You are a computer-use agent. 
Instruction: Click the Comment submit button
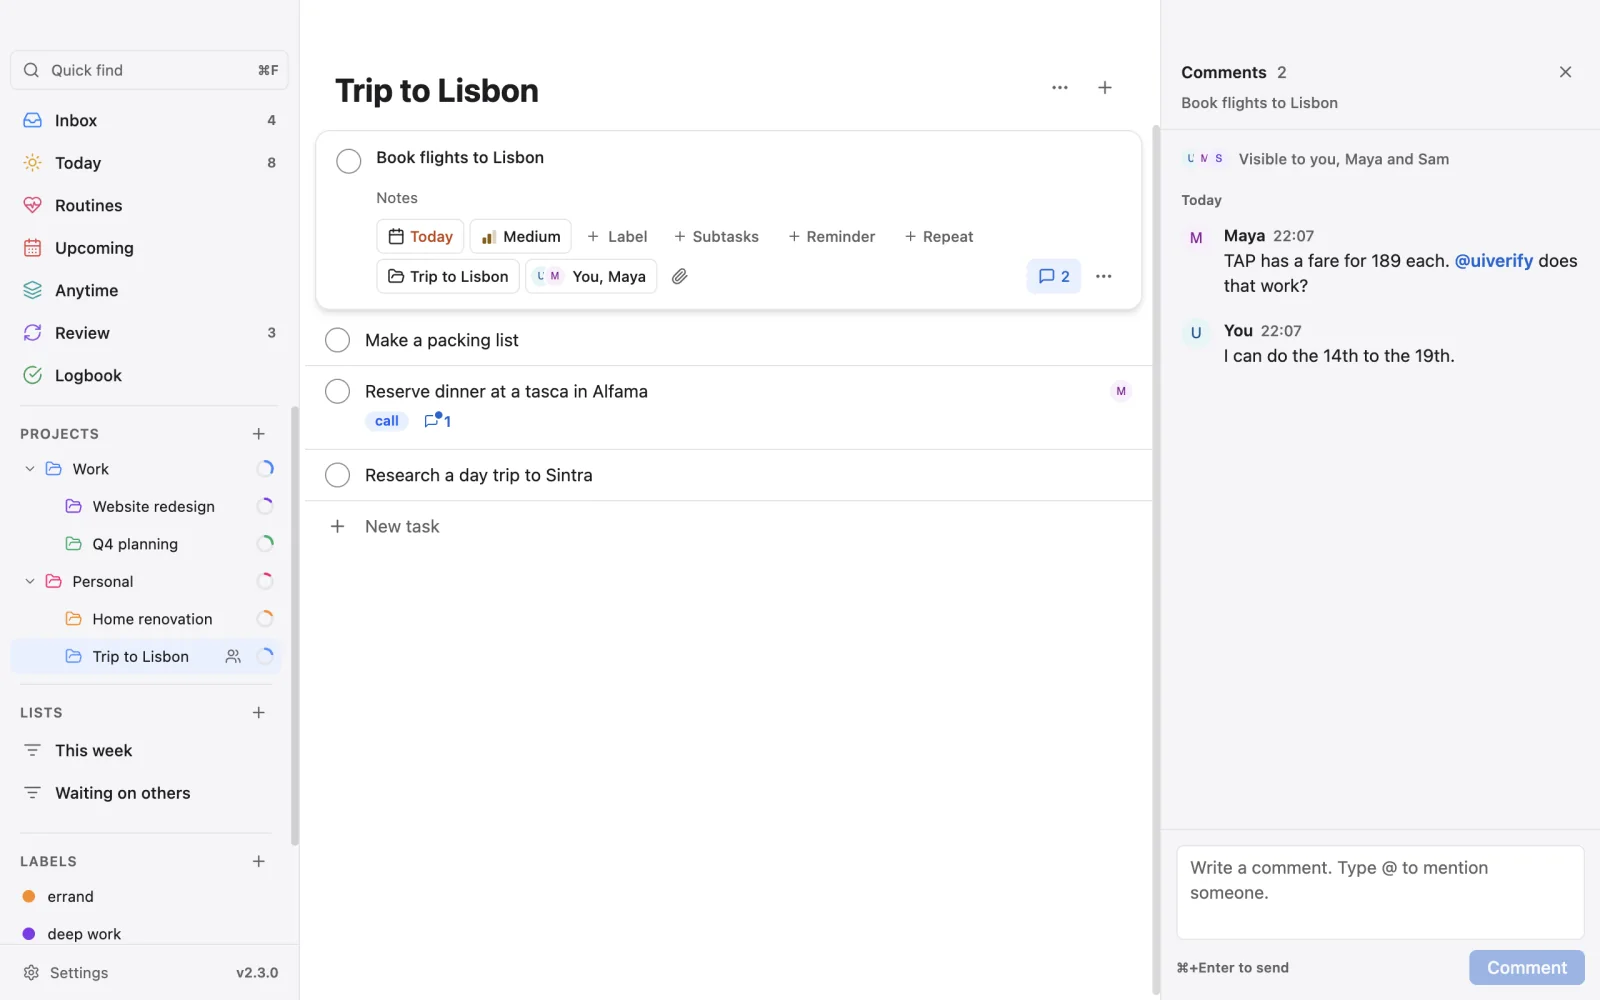tap(1526, 967)
